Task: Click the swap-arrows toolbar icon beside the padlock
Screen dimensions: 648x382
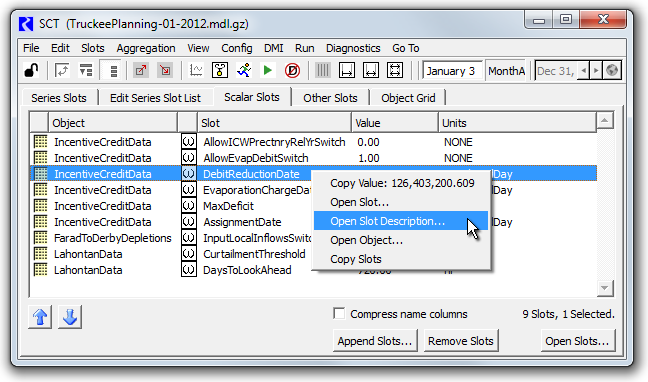Action: click(62, 70)
